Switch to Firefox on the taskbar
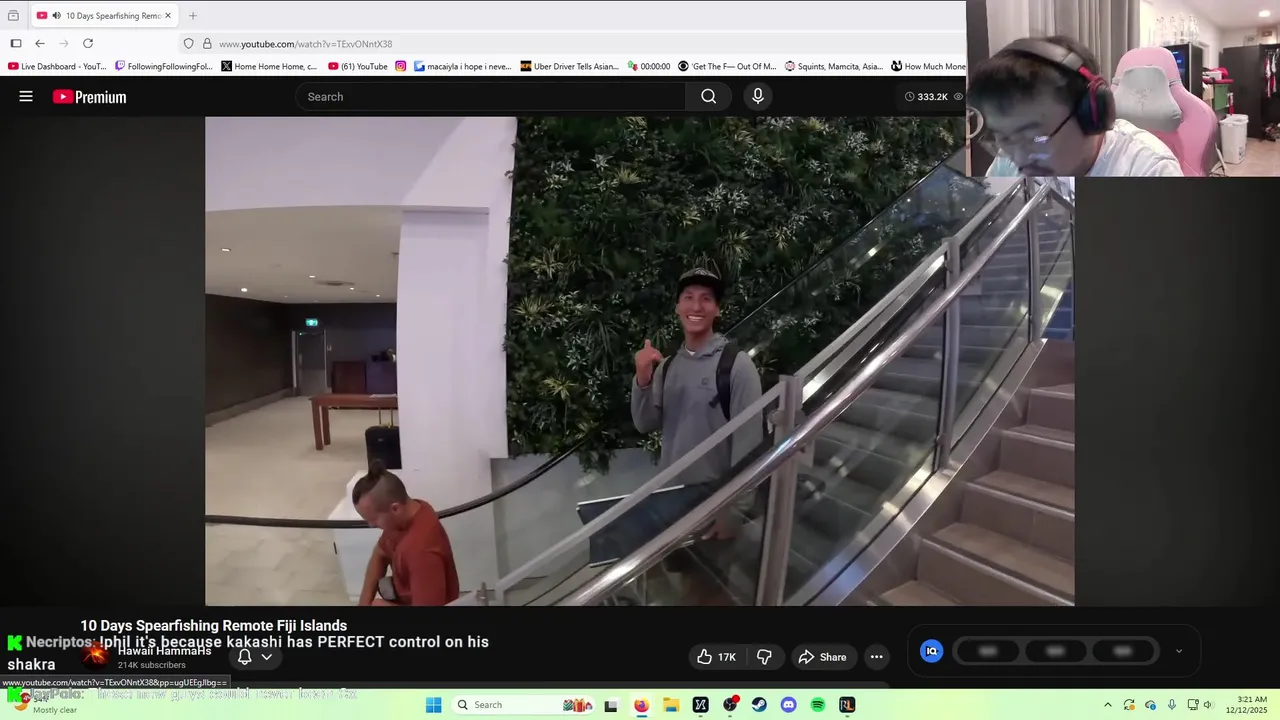 [641, 705]
